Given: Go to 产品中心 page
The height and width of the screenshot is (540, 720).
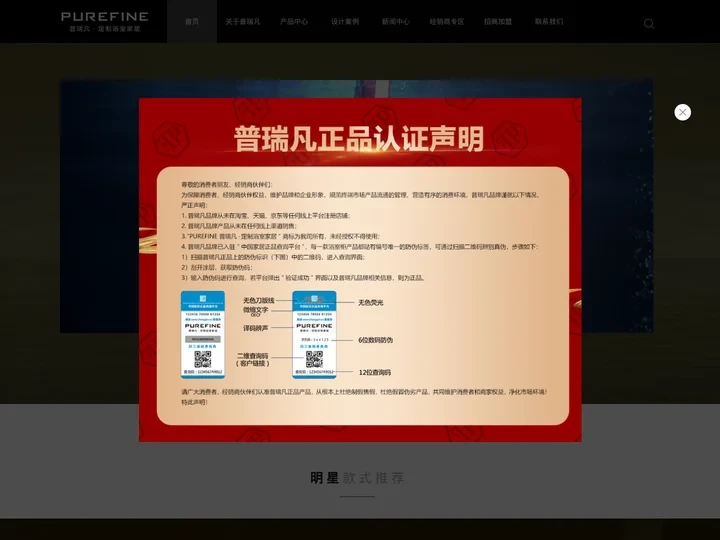Looking at the screenshot, I should [294, 22].
